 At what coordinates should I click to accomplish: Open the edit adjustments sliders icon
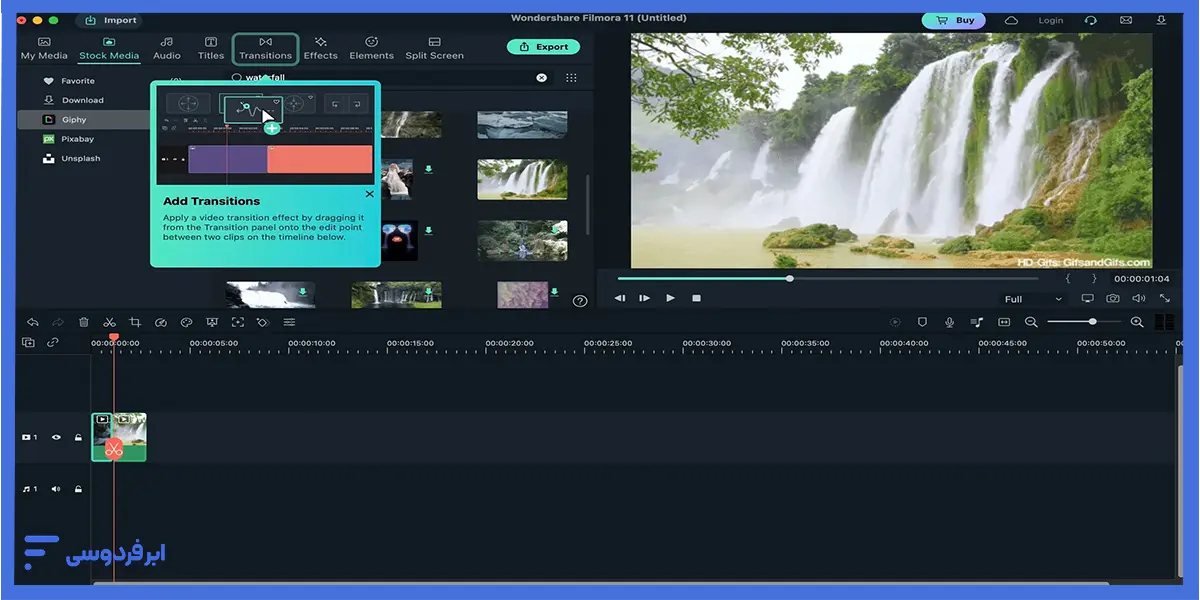(289, 322)
